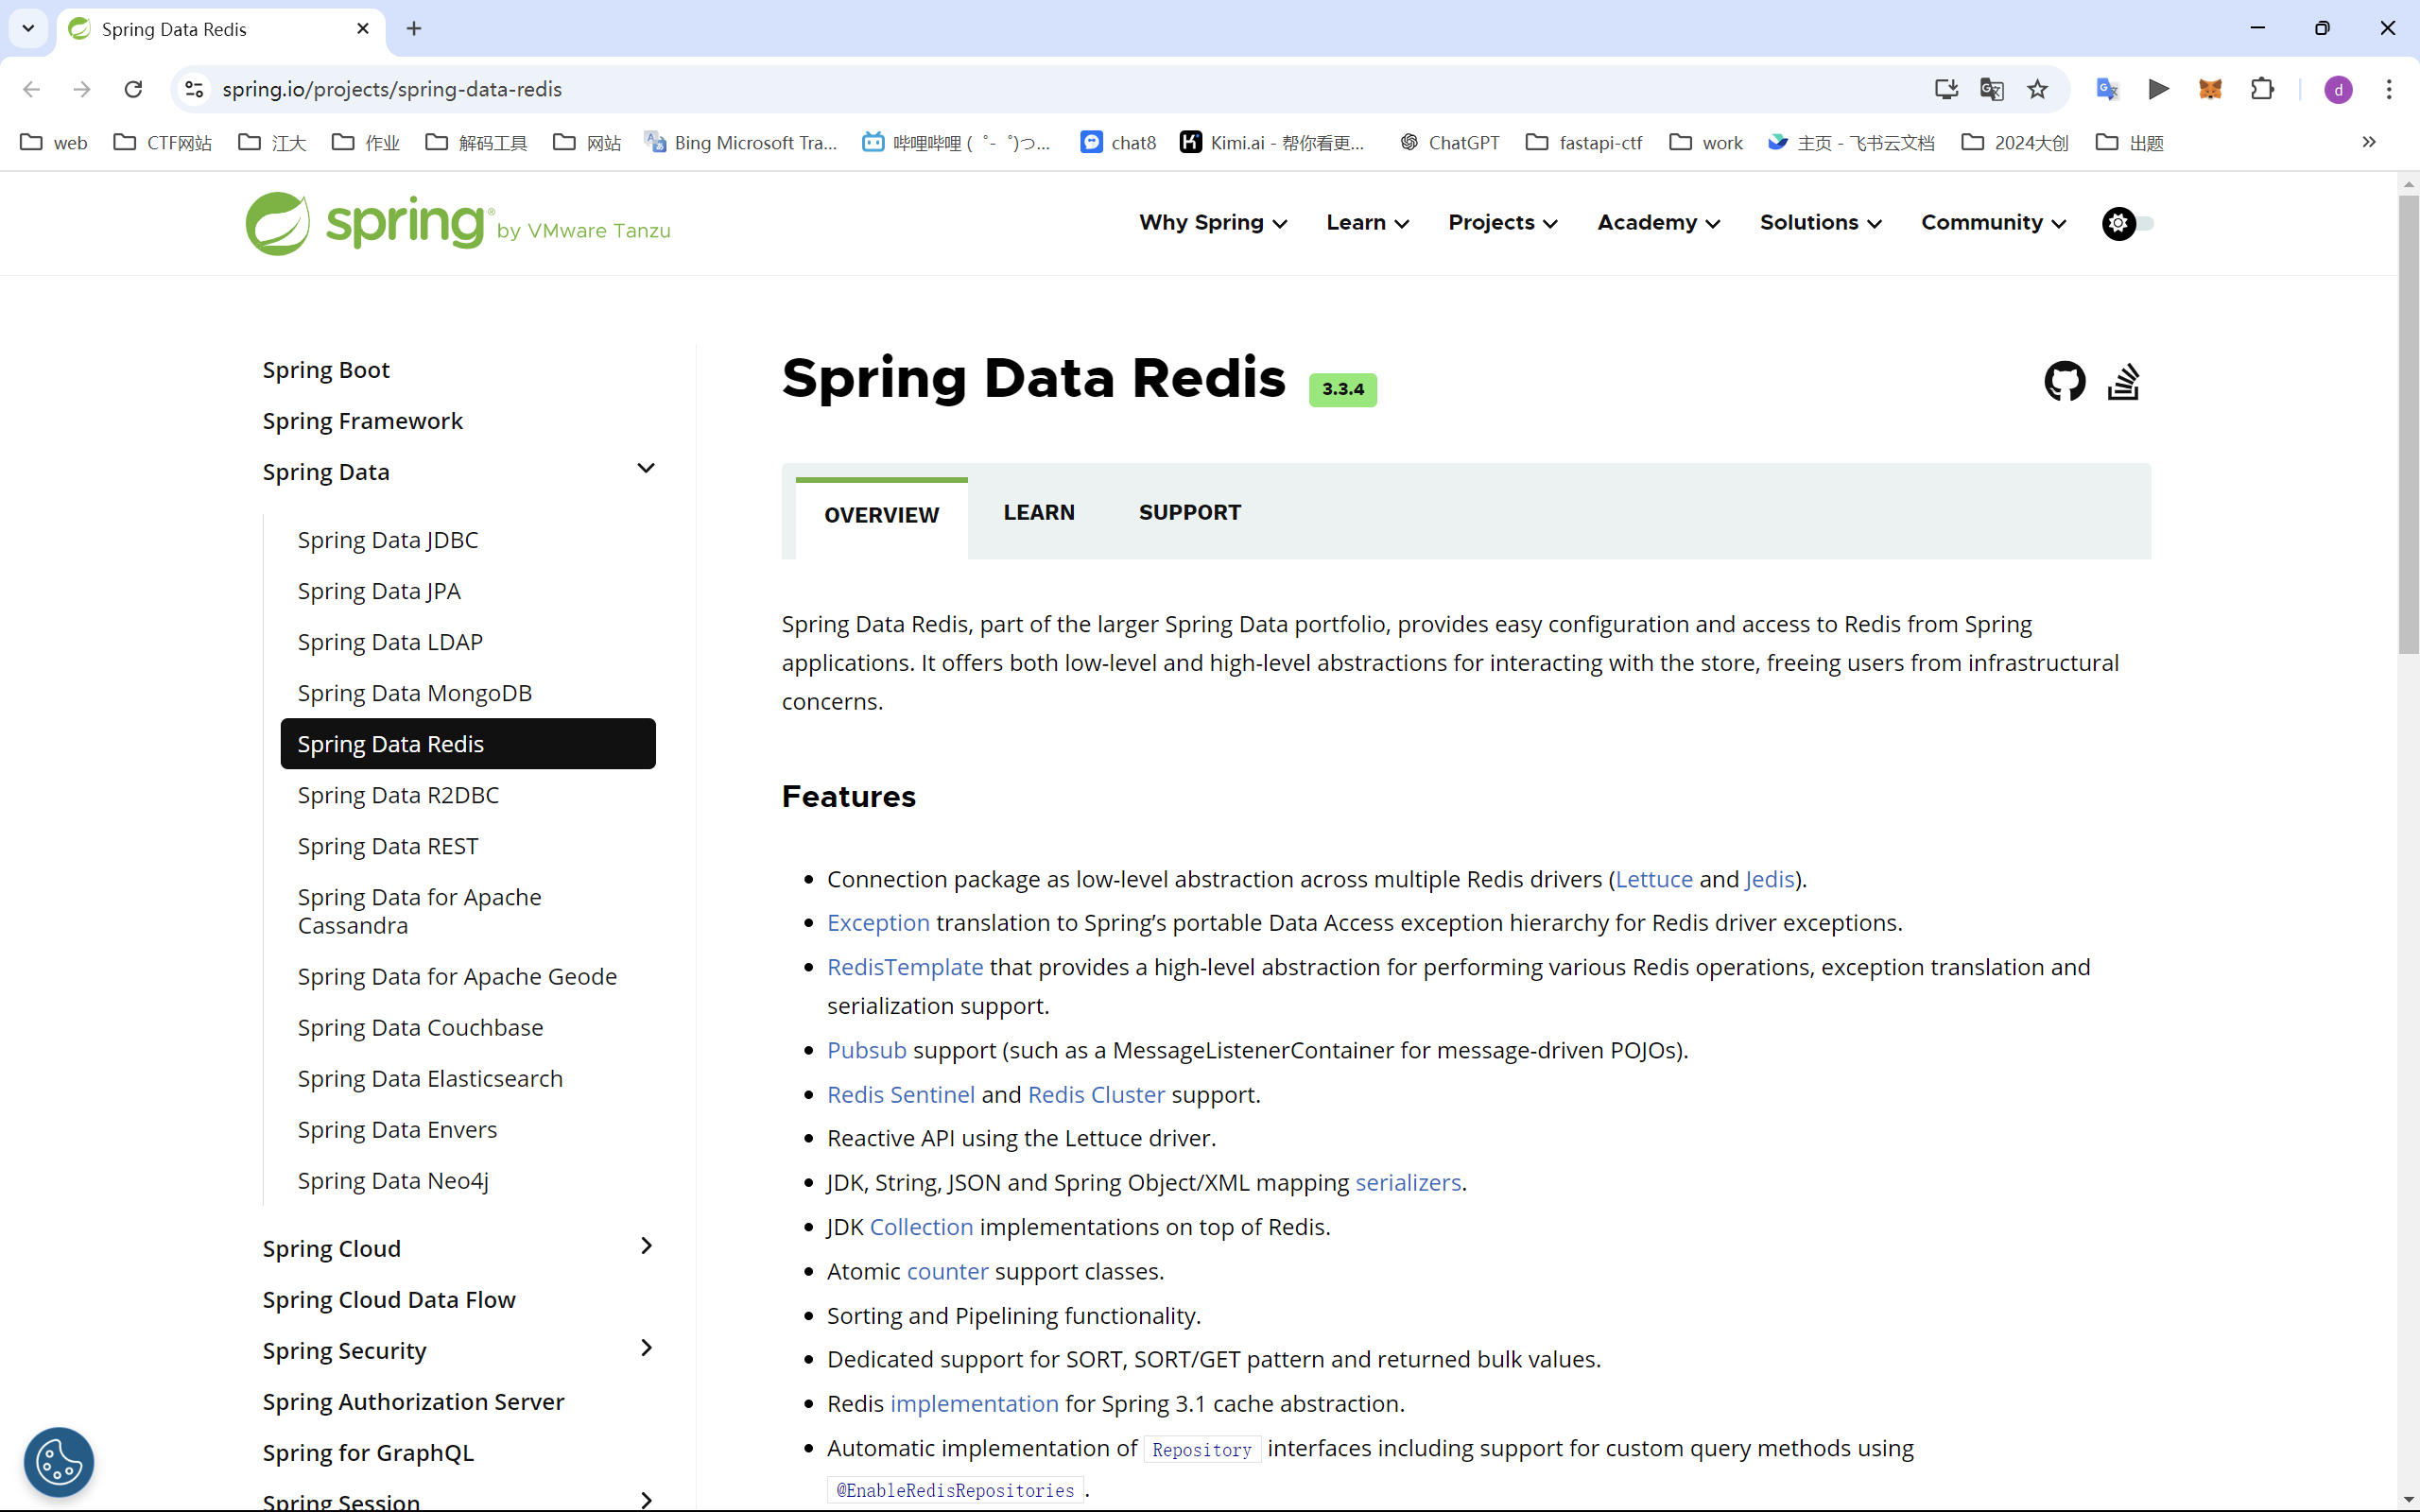This screenshot has width=2420, height=1512.
Task: Switch to the SUPPORT tab
Action: click(1189, 513)
